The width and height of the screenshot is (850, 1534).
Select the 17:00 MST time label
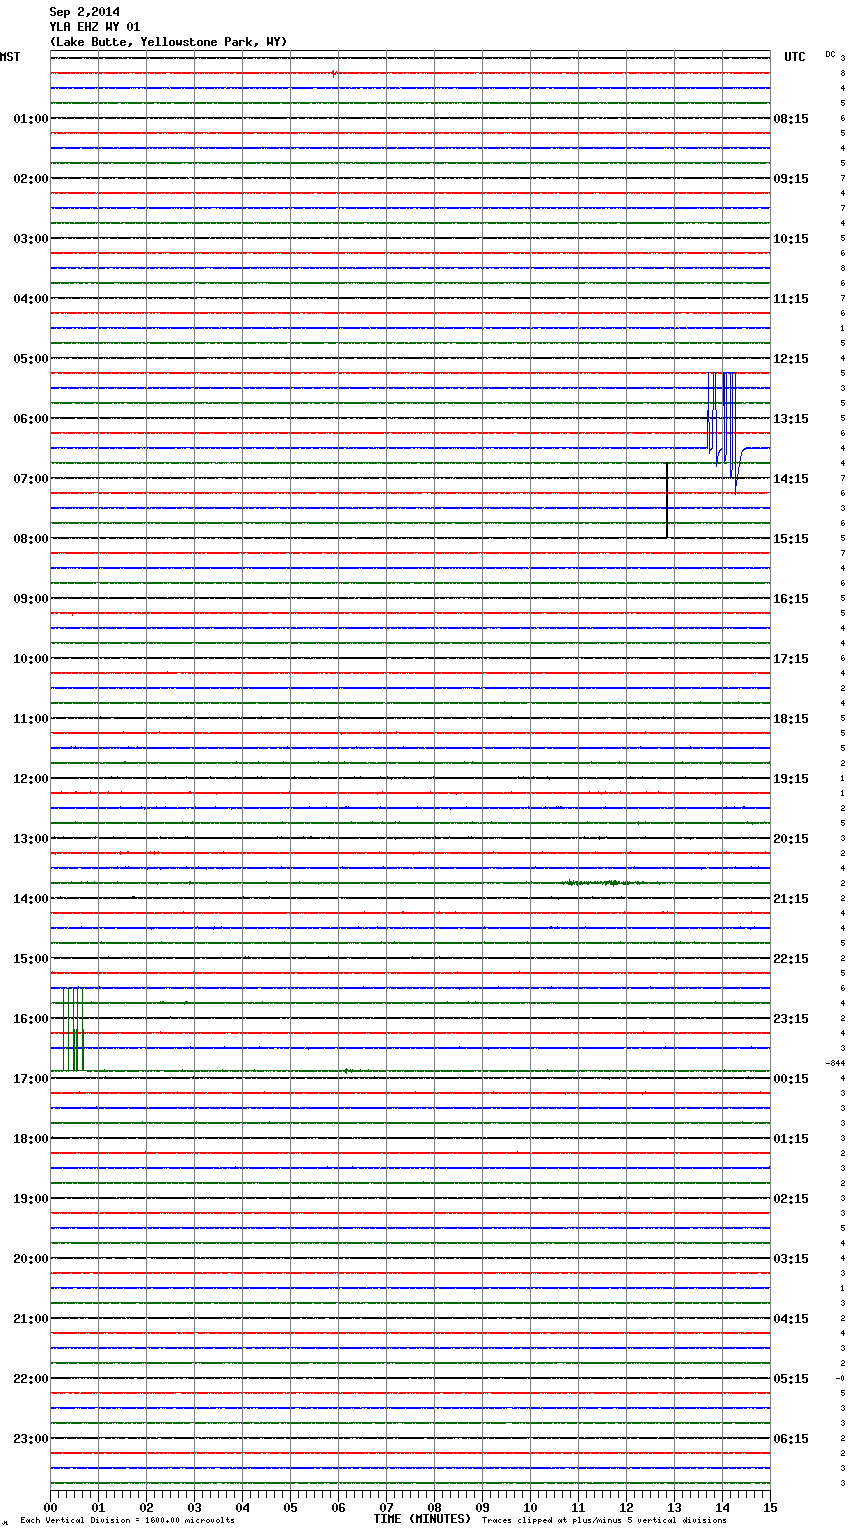pyautogui.click(x=31, y=1079)
